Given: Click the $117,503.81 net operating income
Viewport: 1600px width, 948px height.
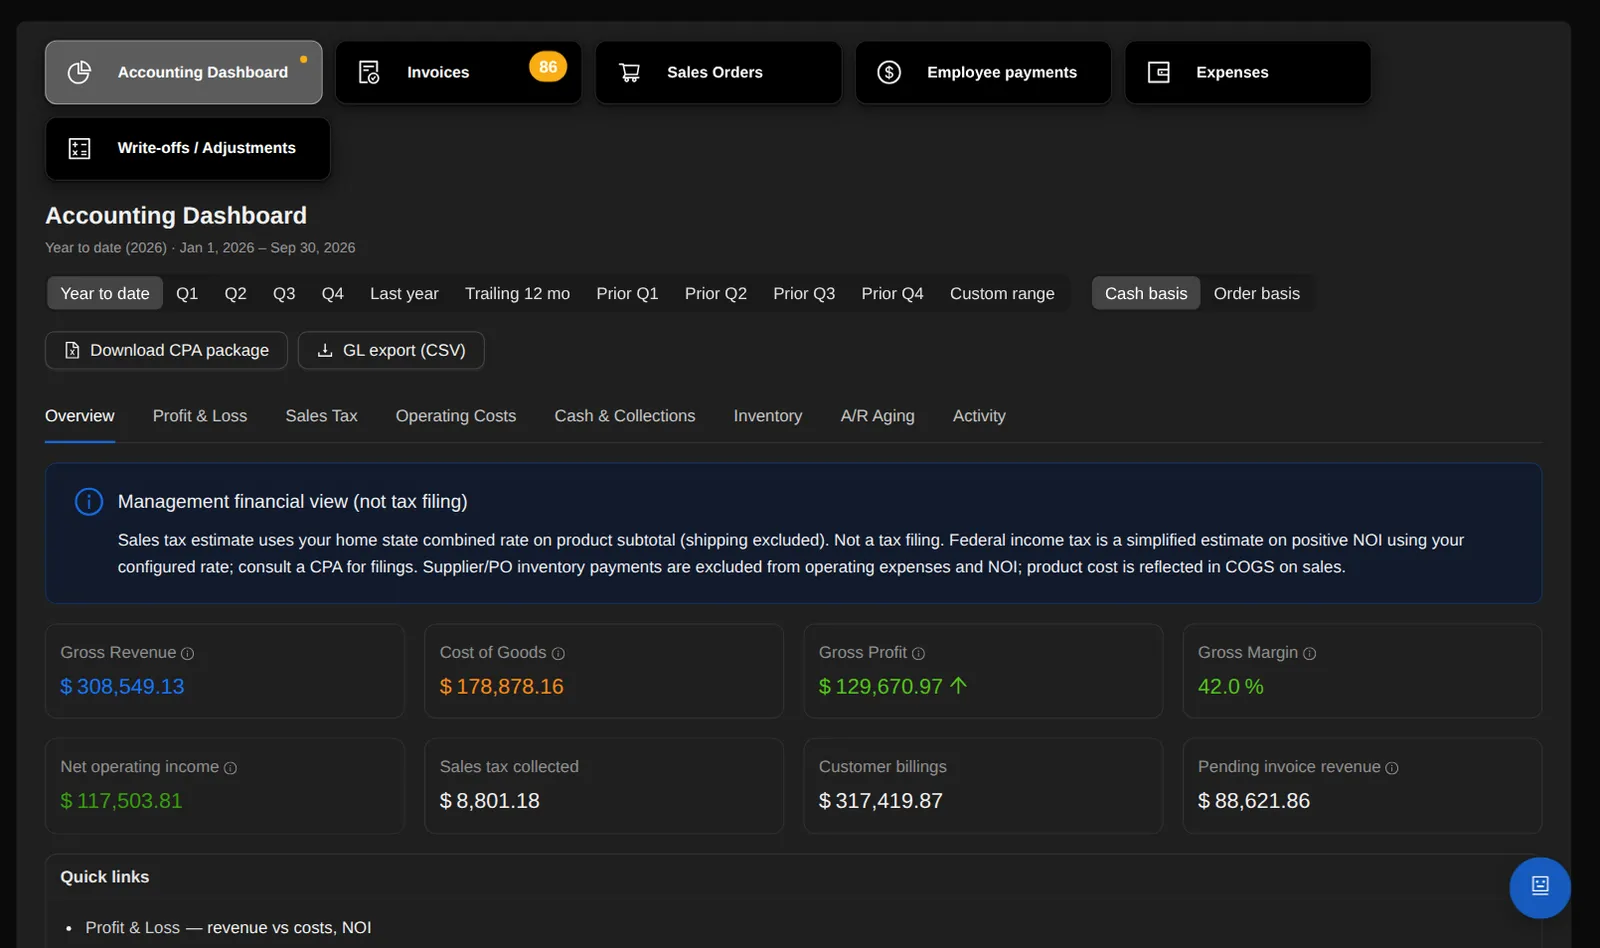Looking at the screenshot, I should 121,801.
